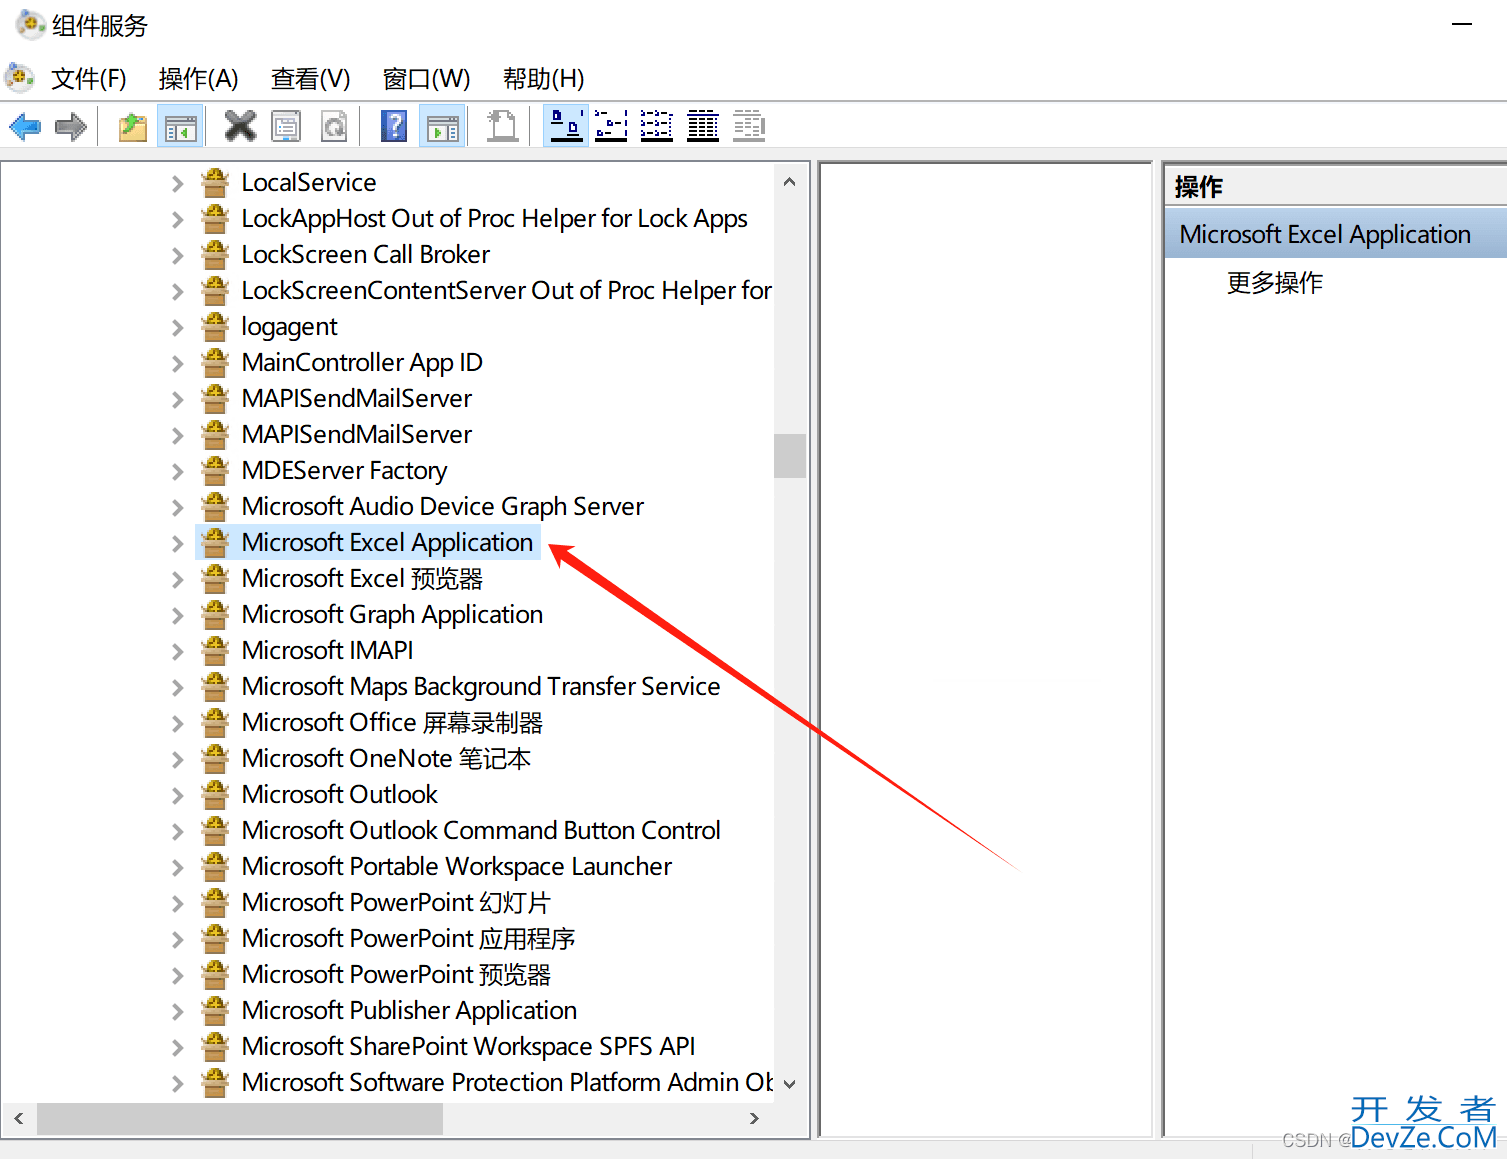1507x1159 pixels.
Task: Expand the Microsoft IMAPI node
Action: point(177,651)
